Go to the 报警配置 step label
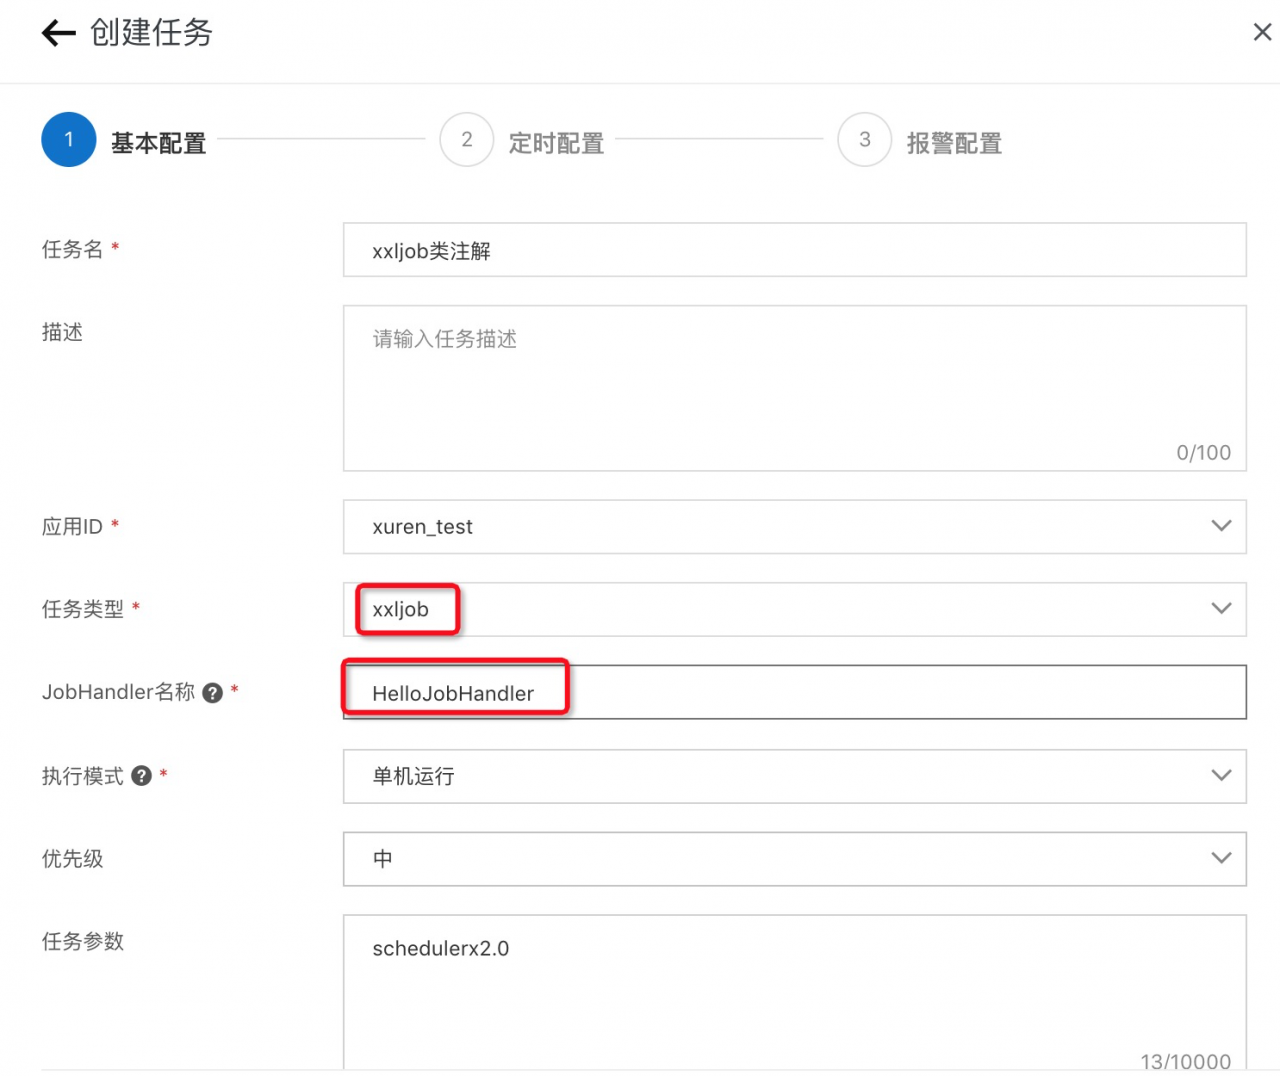 coord(954,144)
